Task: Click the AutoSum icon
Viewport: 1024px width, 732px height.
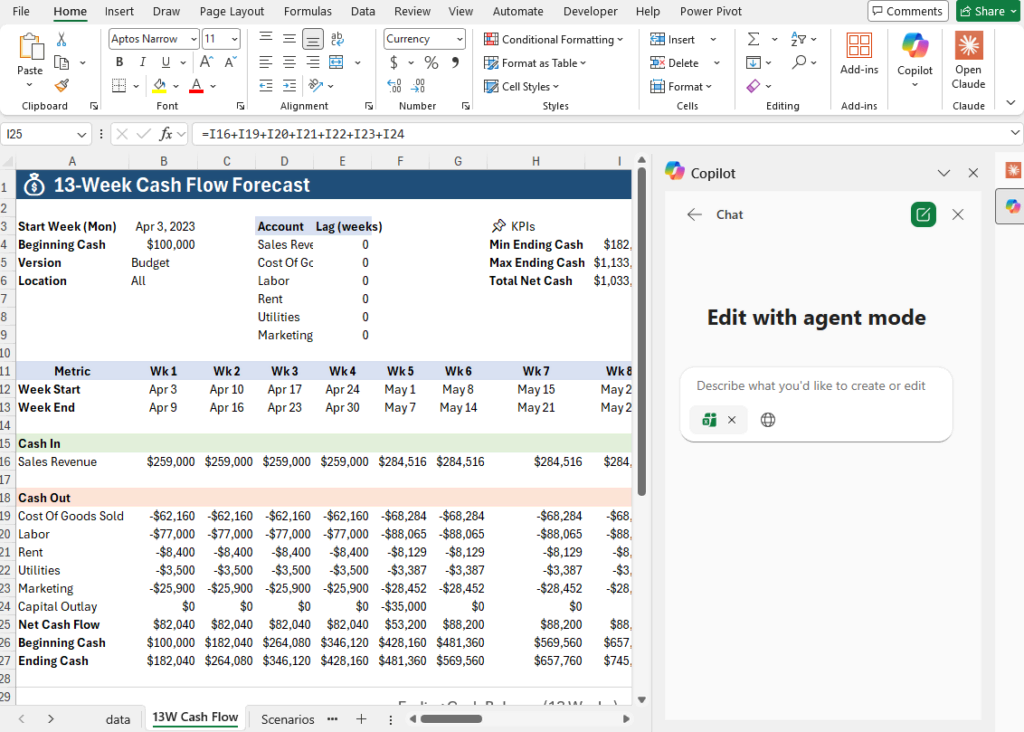Action: [755, 37]
